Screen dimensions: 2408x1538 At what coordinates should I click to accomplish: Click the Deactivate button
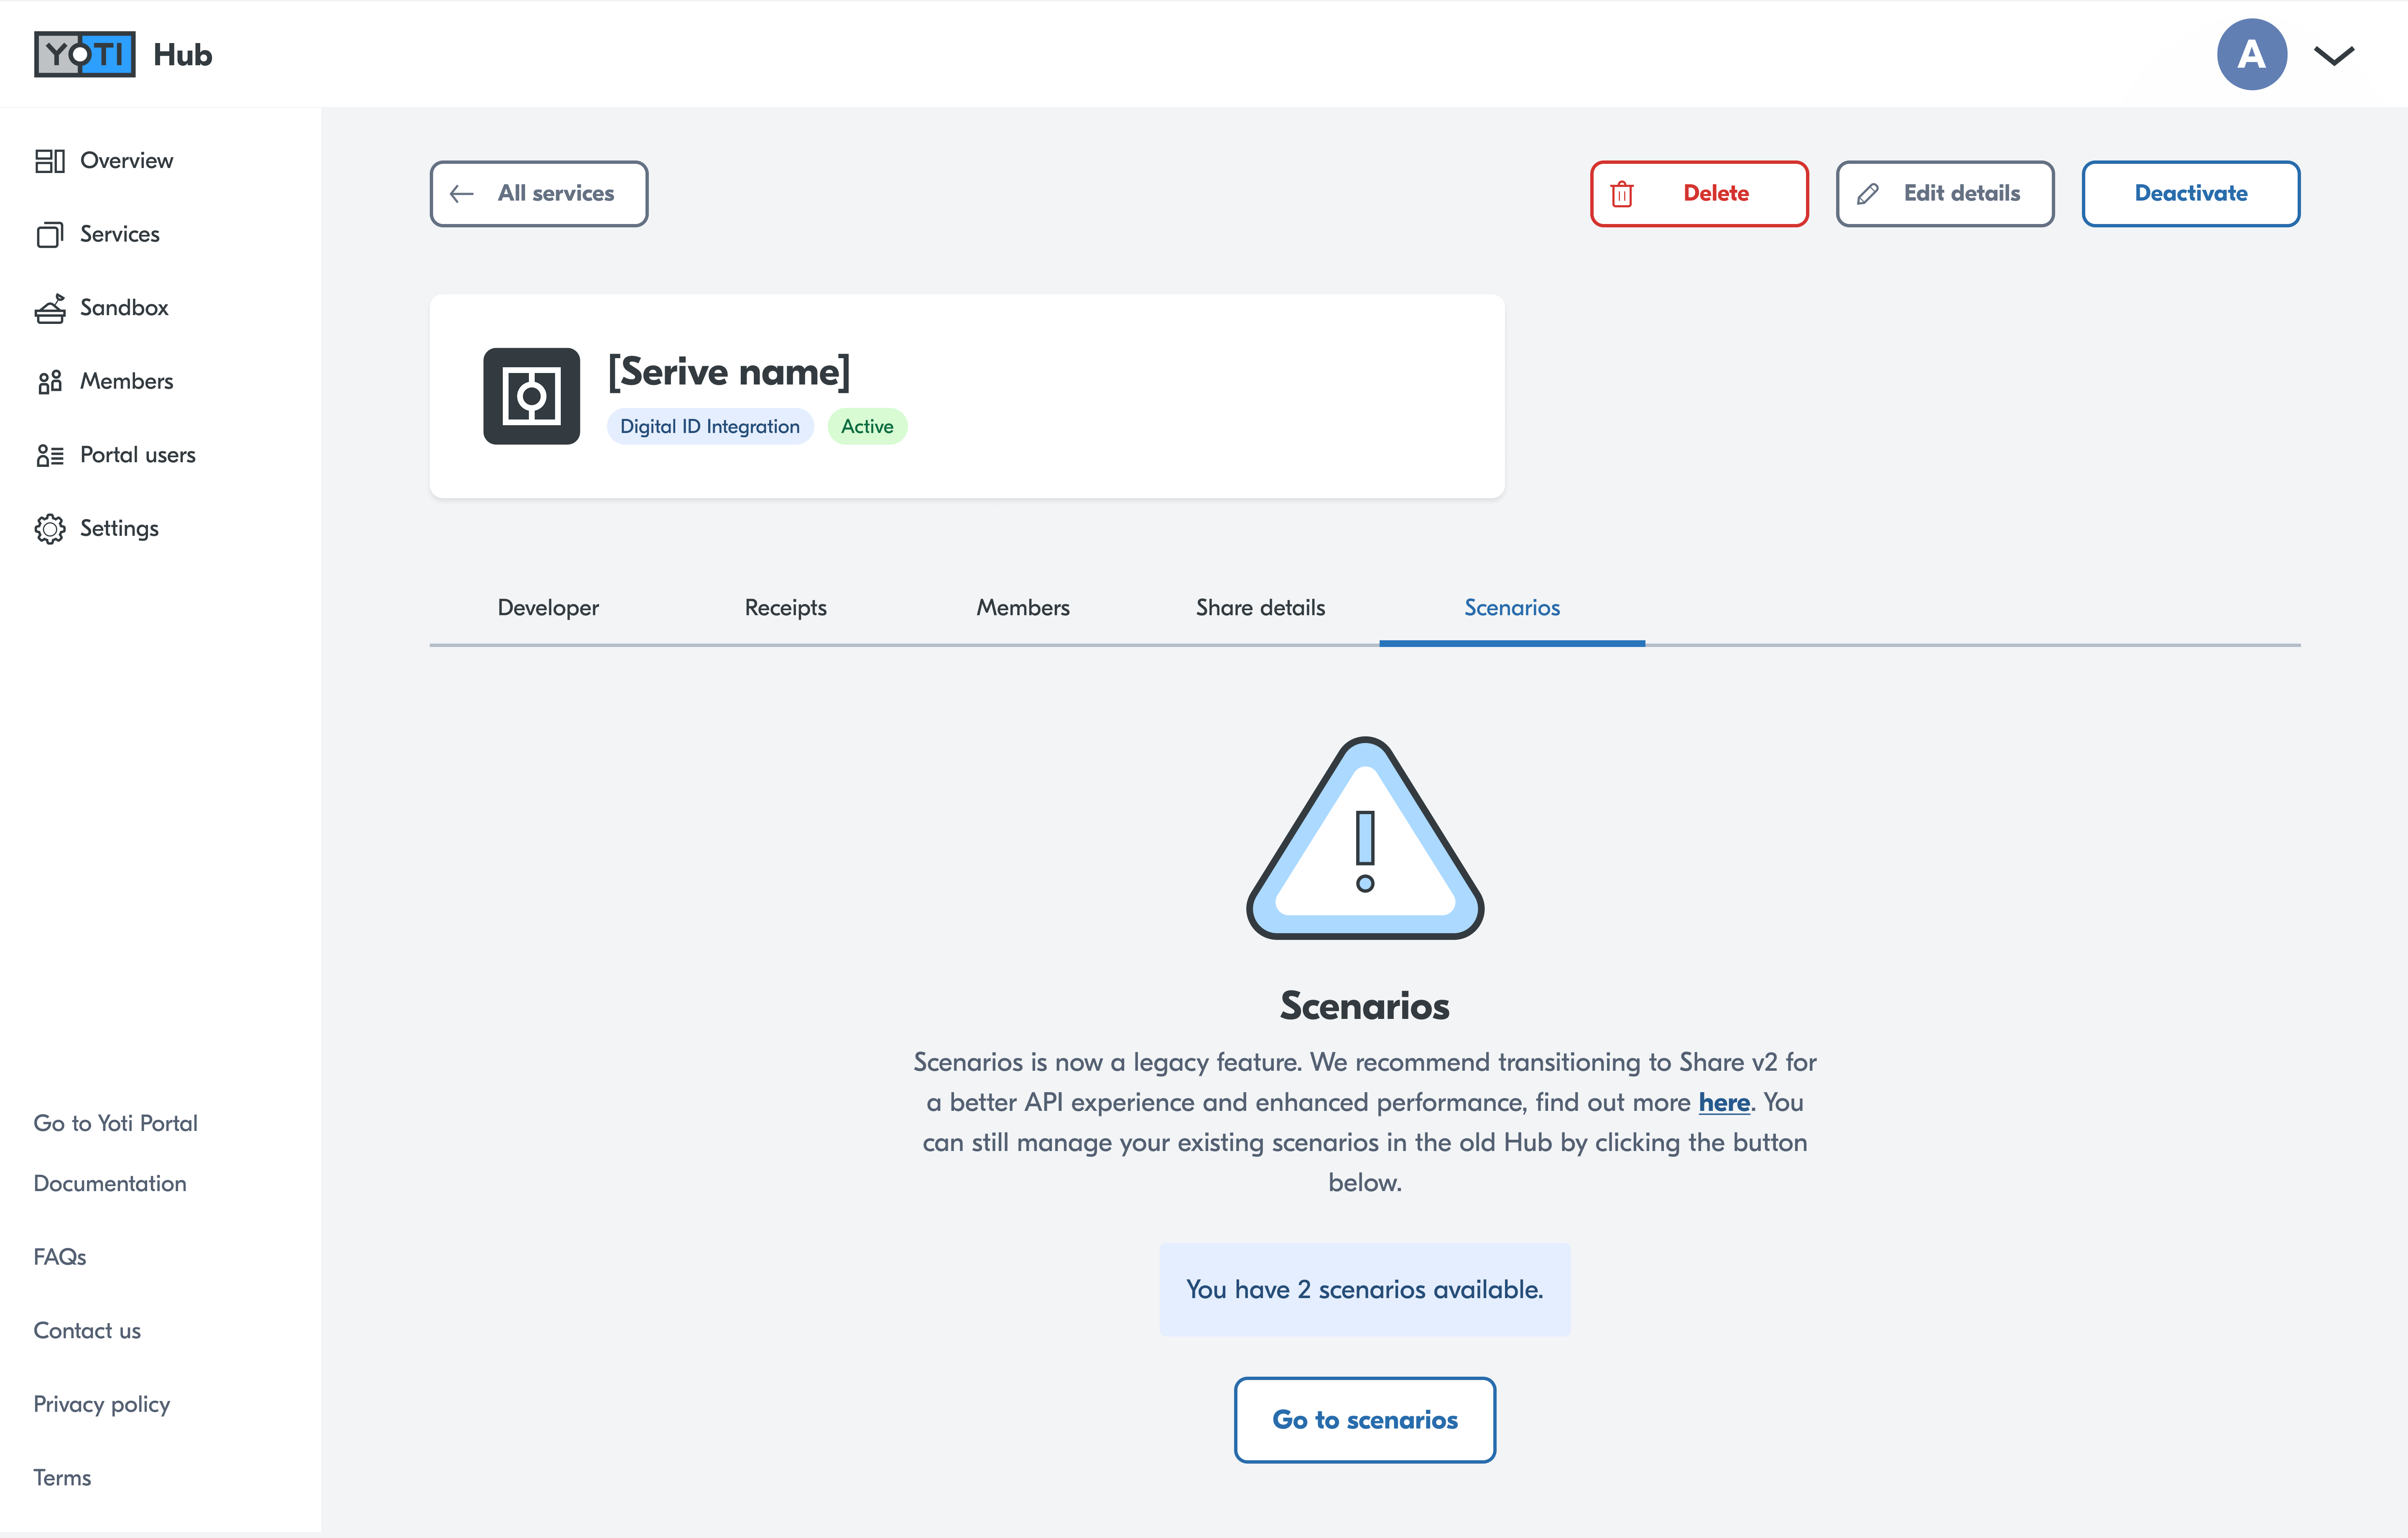tap(2190, 194)
